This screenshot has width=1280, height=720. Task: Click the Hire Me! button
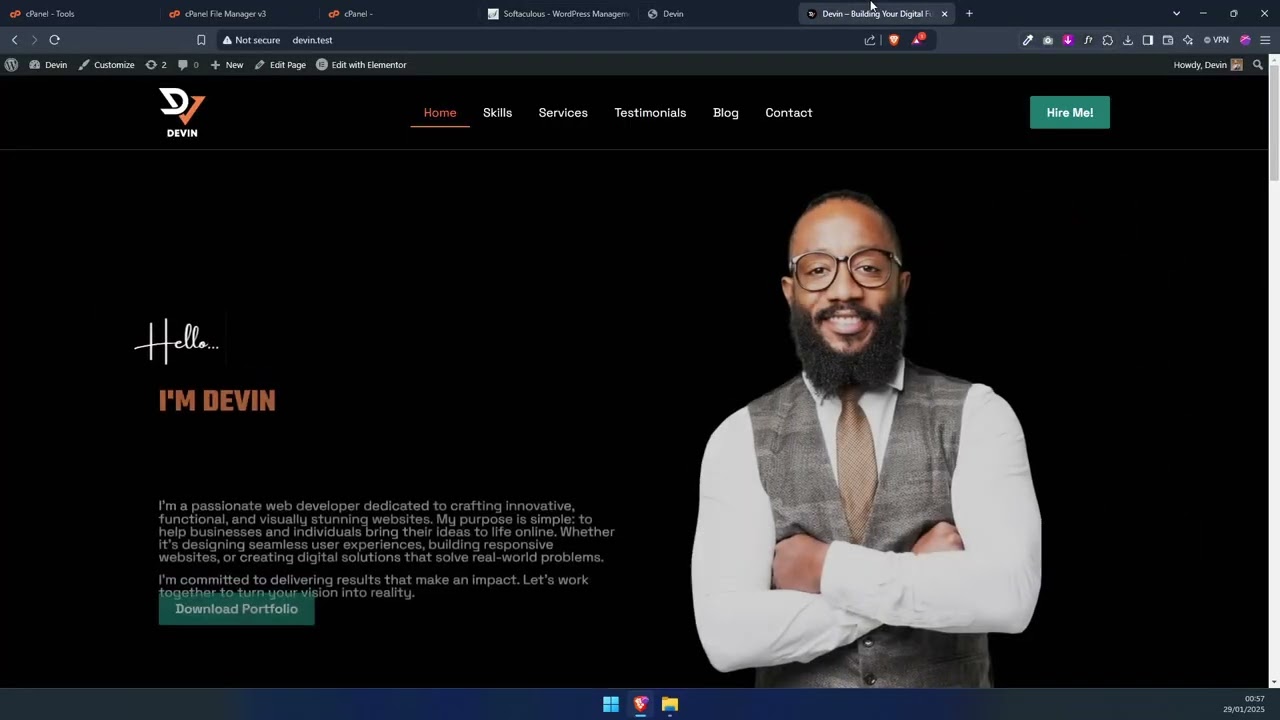coord(1070,113)
